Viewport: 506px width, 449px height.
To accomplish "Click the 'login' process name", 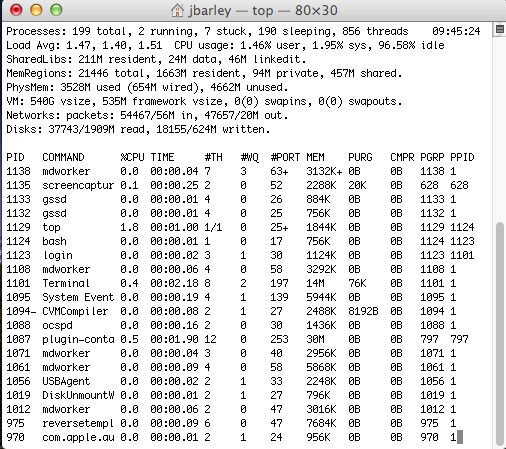I will pos(57,255).
